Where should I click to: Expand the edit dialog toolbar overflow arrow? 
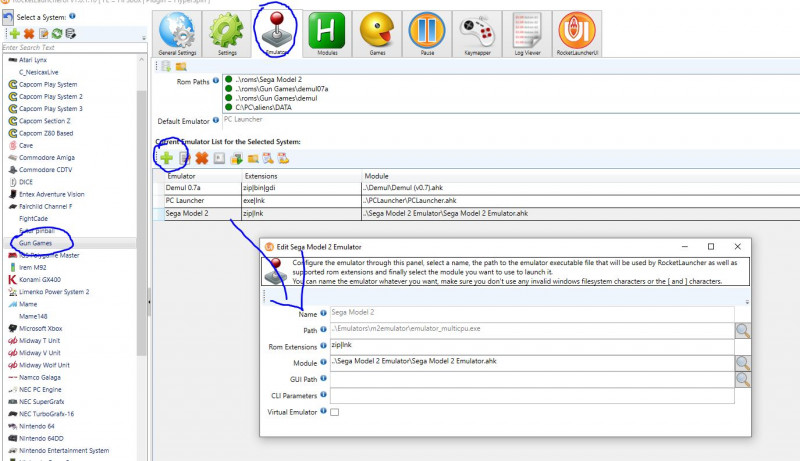tap(747, 302)
